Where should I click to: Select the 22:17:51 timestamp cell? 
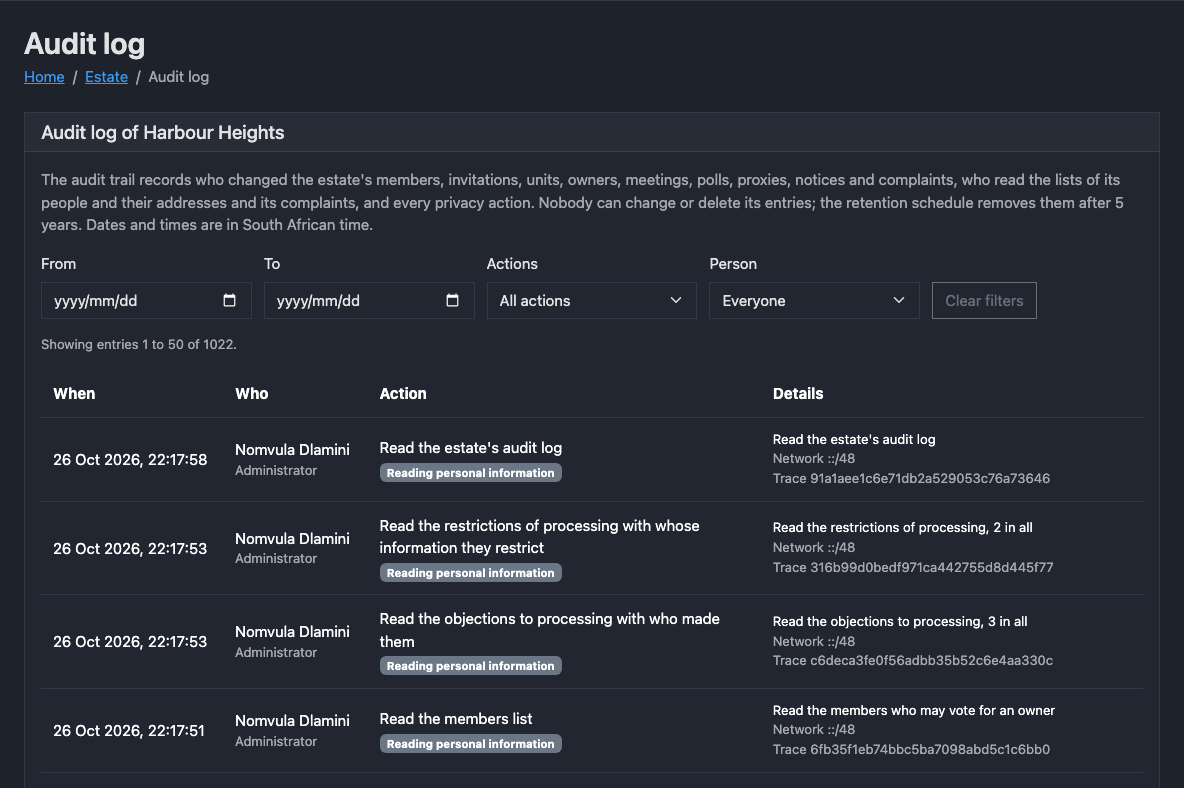(x=129, y=731)
